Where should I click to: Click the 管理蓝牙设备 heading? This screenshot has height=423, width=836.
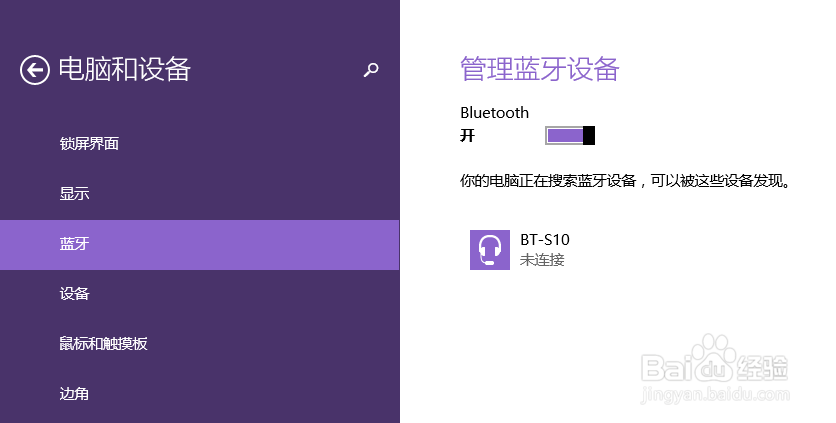coord(540,69)
